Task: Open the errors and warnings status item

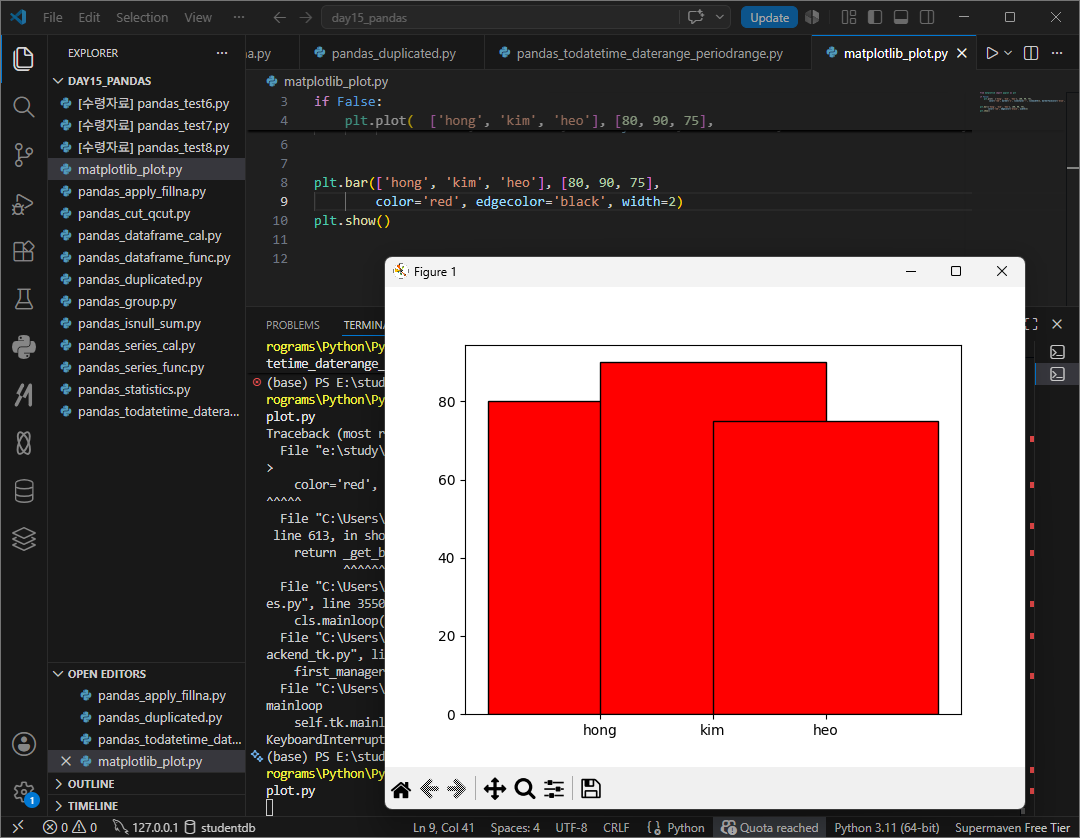Action: tap(70, 827)
